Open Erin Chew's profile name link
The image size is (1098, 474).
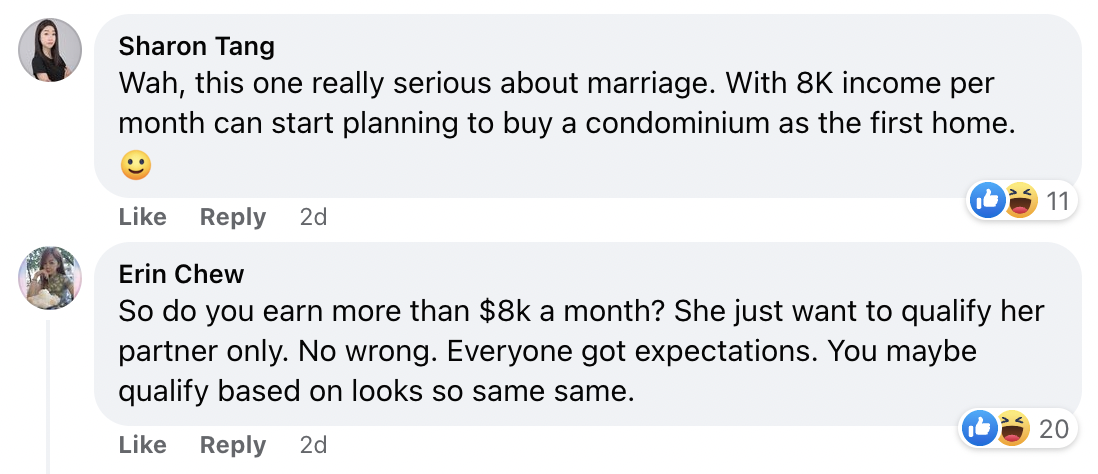pos(181,274)
